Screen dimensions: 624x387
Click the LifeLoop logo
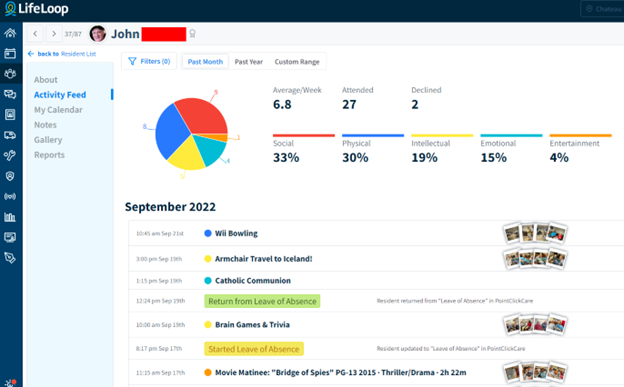point(37,9)
